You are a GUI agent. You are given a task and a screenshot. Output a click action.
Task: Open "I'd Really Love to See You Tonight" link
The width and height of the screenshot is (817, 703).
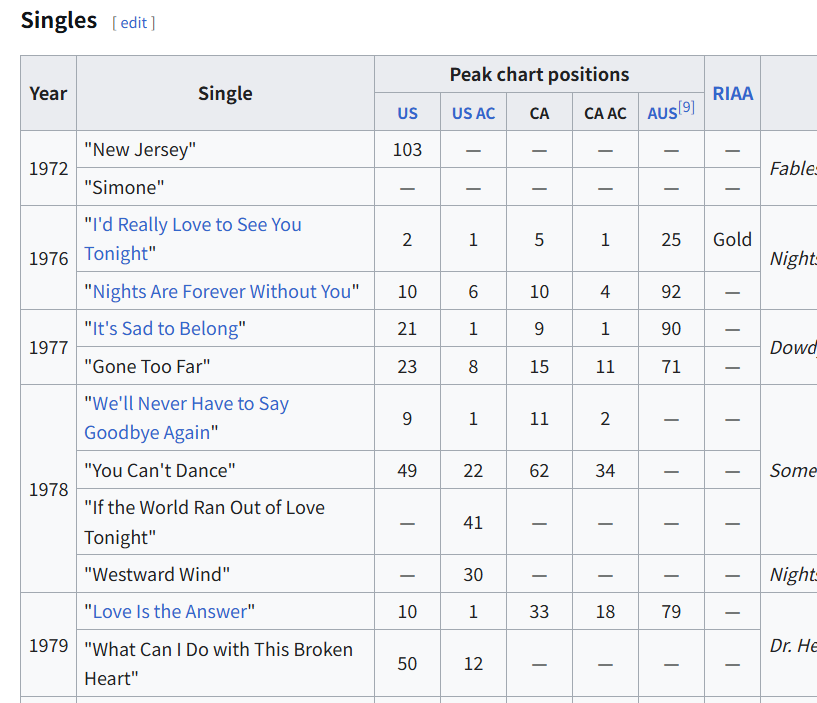(193, 239)
